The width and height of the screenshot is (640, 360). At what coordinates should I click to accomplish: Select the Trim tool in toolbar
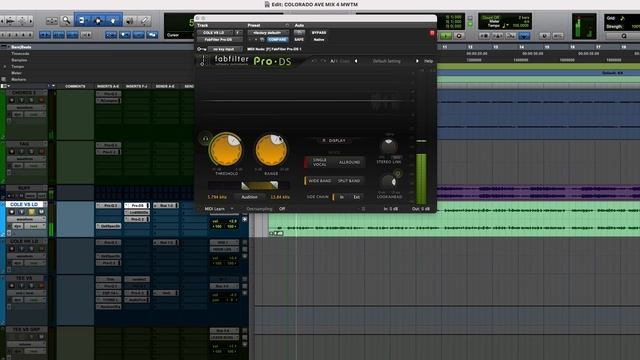click(82, 20)
